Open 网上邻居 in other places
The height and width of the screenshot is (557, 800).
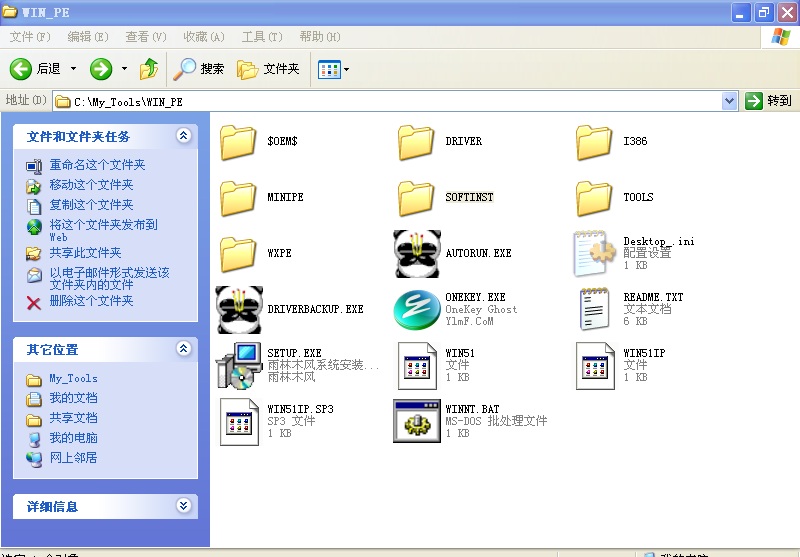pyautogui.click(x=73, y=458)
